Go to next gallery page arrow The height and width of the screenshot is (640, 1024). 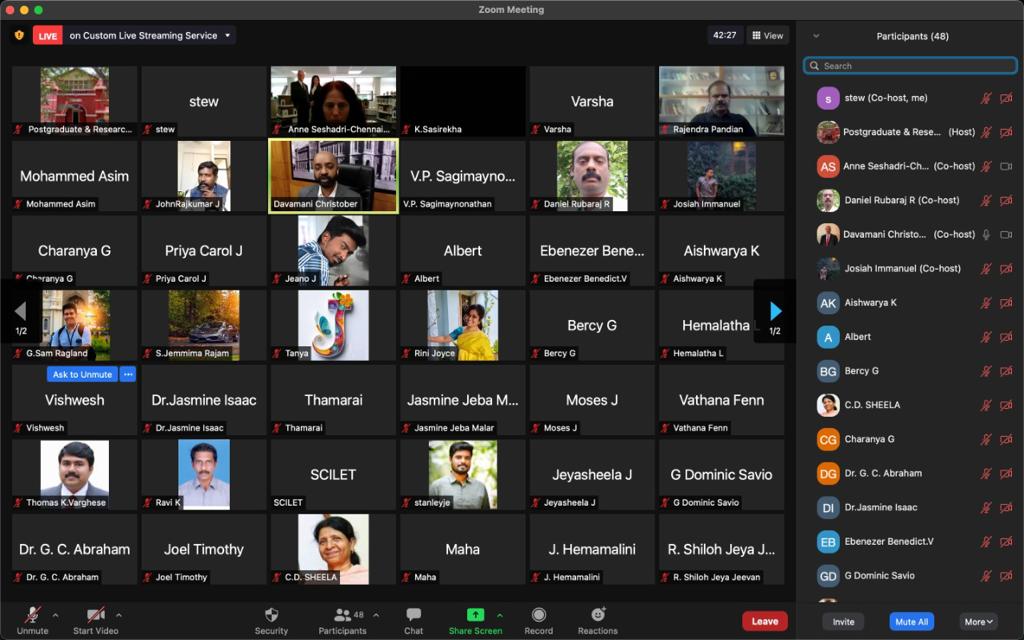(775, 311)
